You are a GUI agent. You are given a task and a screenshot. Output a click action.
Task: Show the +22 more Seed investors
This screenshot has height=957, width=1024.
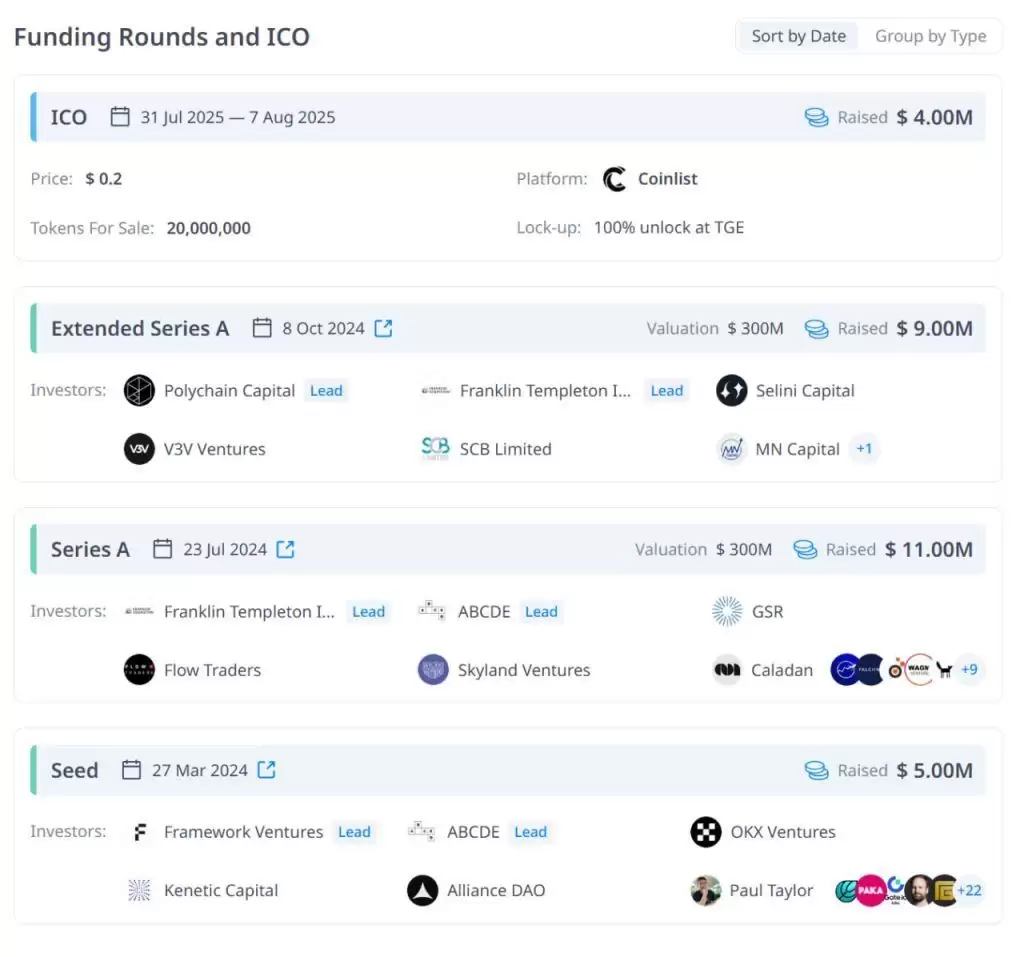pyautogui.click(x=968, y=890)
